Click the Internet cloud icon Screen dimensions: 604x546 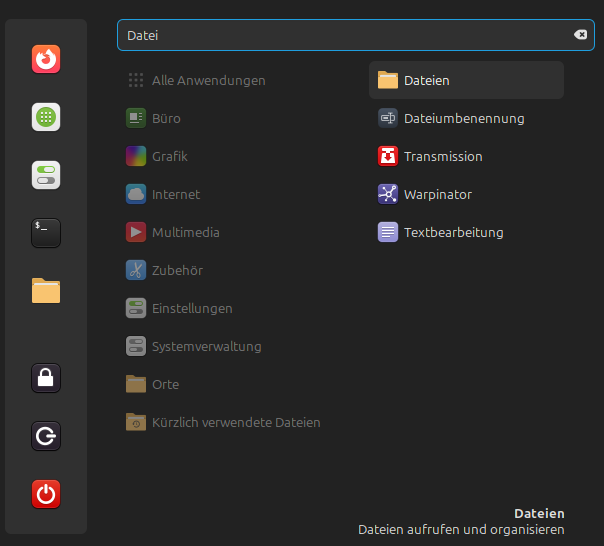click(x=136, y=194)
